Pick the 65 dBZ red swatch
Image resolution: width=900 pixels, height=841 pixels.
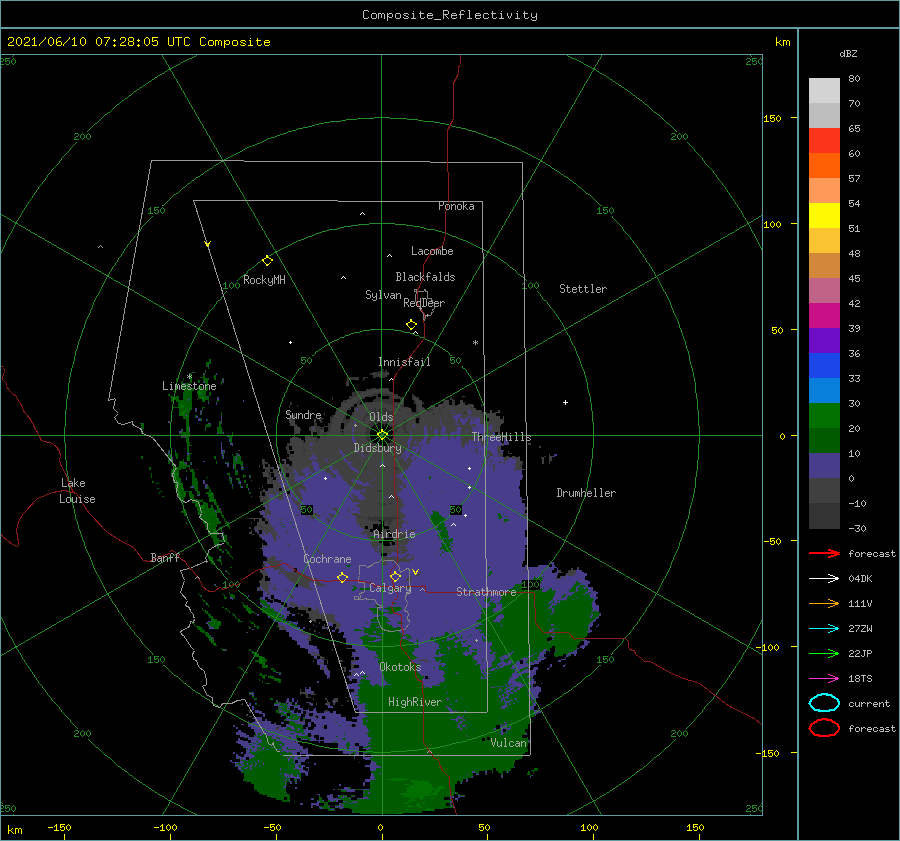click(824, 140)
